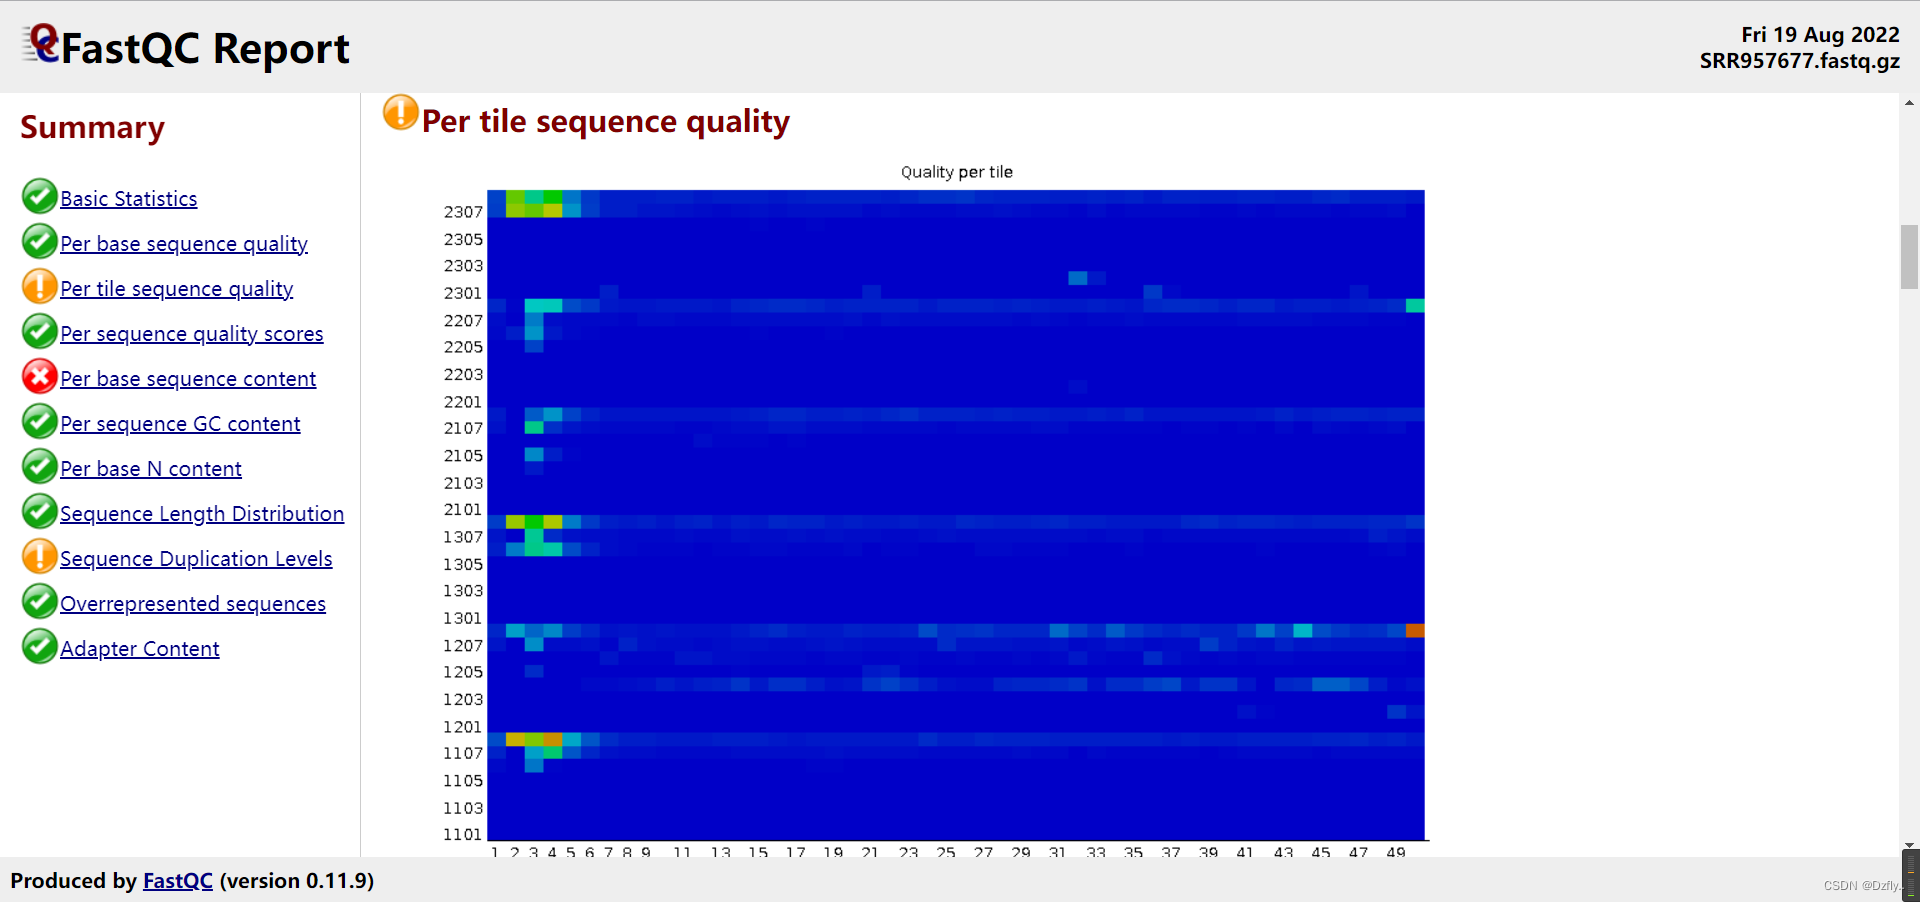Click the SRR957677.fastq.gz filename text
This screenshot has height=902, width=1920.
click(x=1800, y=61)
